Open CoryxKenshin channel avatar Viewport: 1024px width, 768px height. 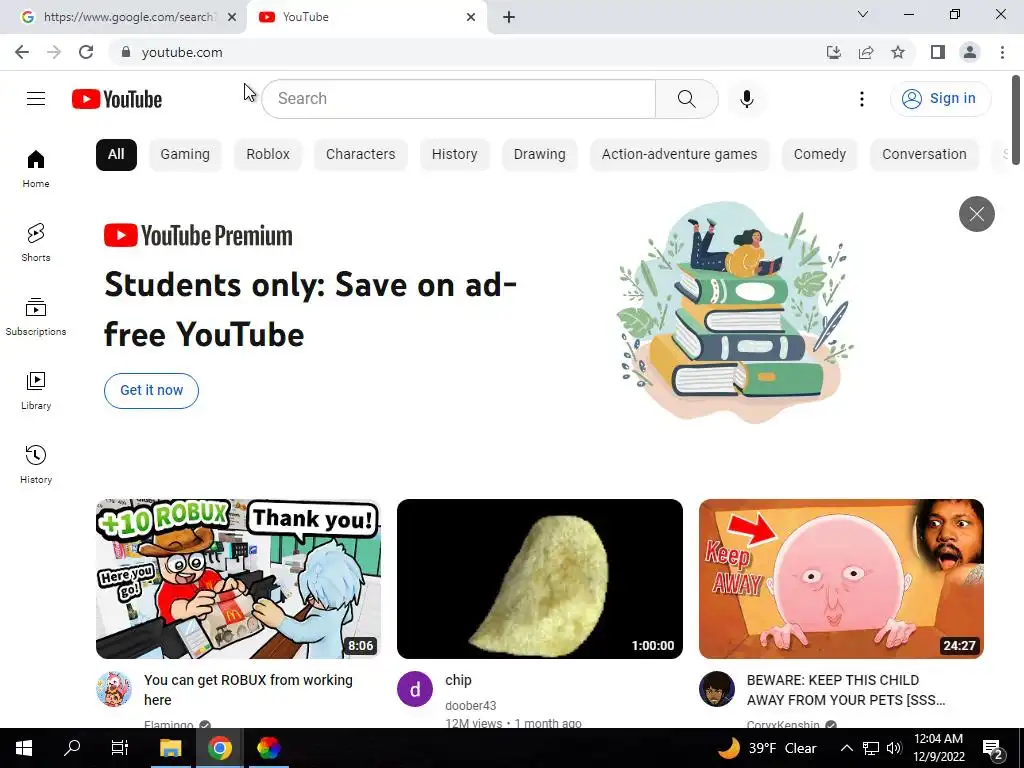coord(716,689)
